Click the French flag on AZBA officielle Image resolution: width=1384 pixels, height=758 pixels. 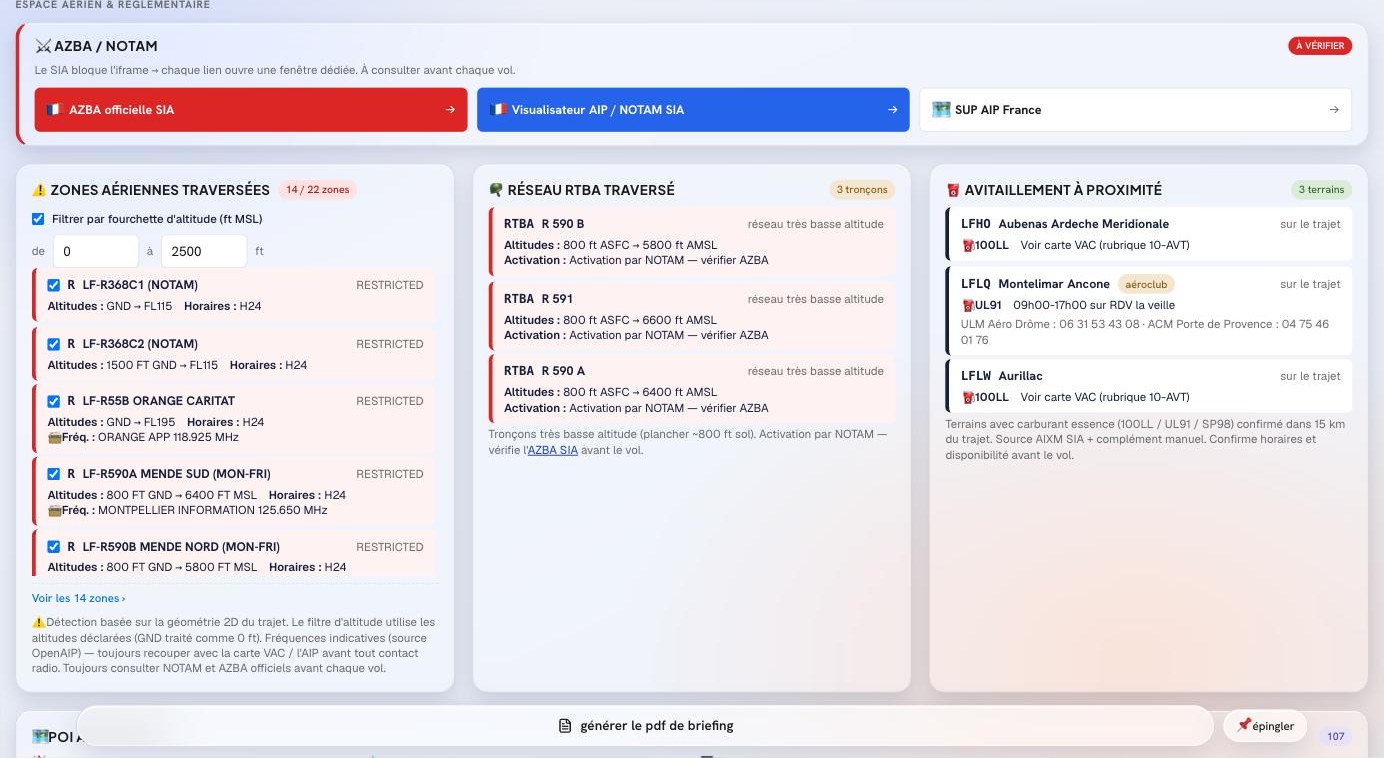point(54,110)
